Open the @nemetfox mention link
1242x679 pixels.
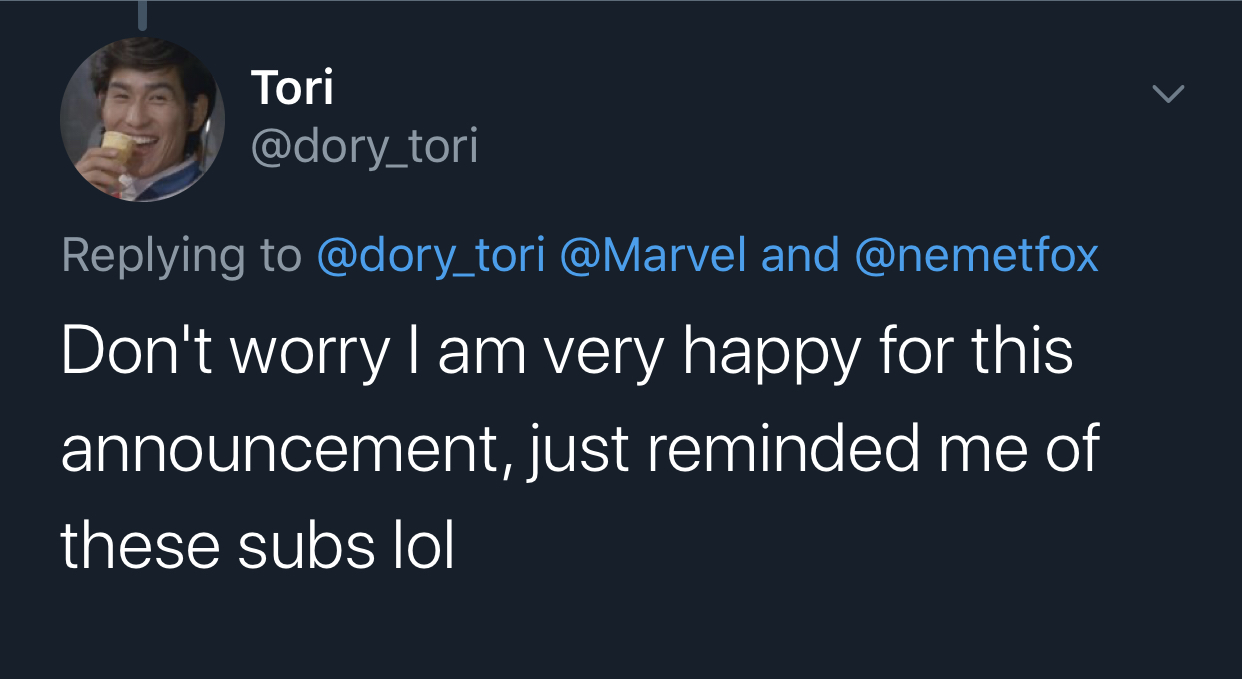(976, 256)
